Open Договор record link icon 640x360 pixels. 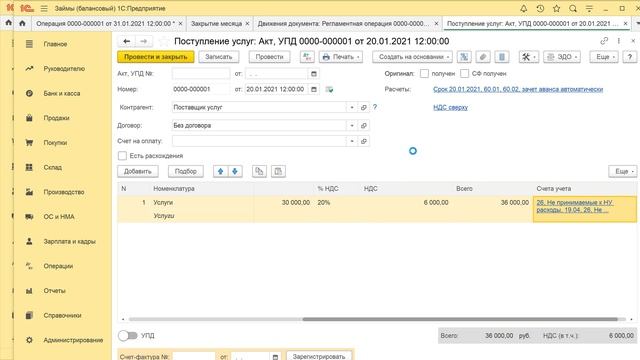[364, 125]
